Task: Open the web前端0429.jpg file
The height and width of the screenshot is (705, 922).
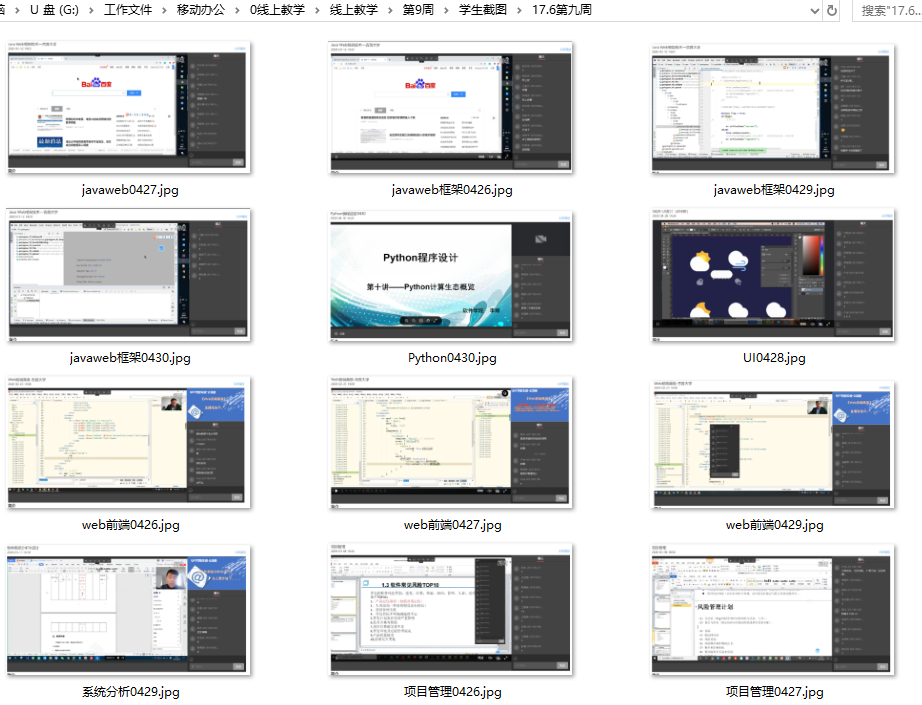Action: point(771,443)
